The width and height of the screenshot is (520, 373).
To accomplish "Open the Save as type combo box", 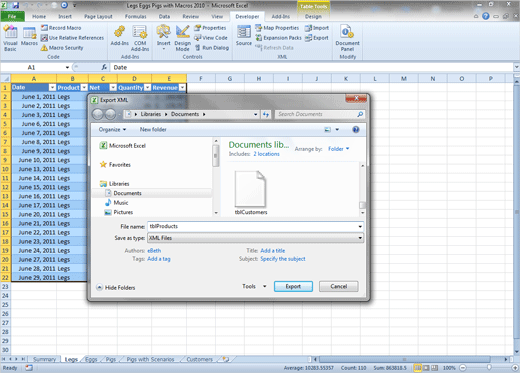I will 255,238.
